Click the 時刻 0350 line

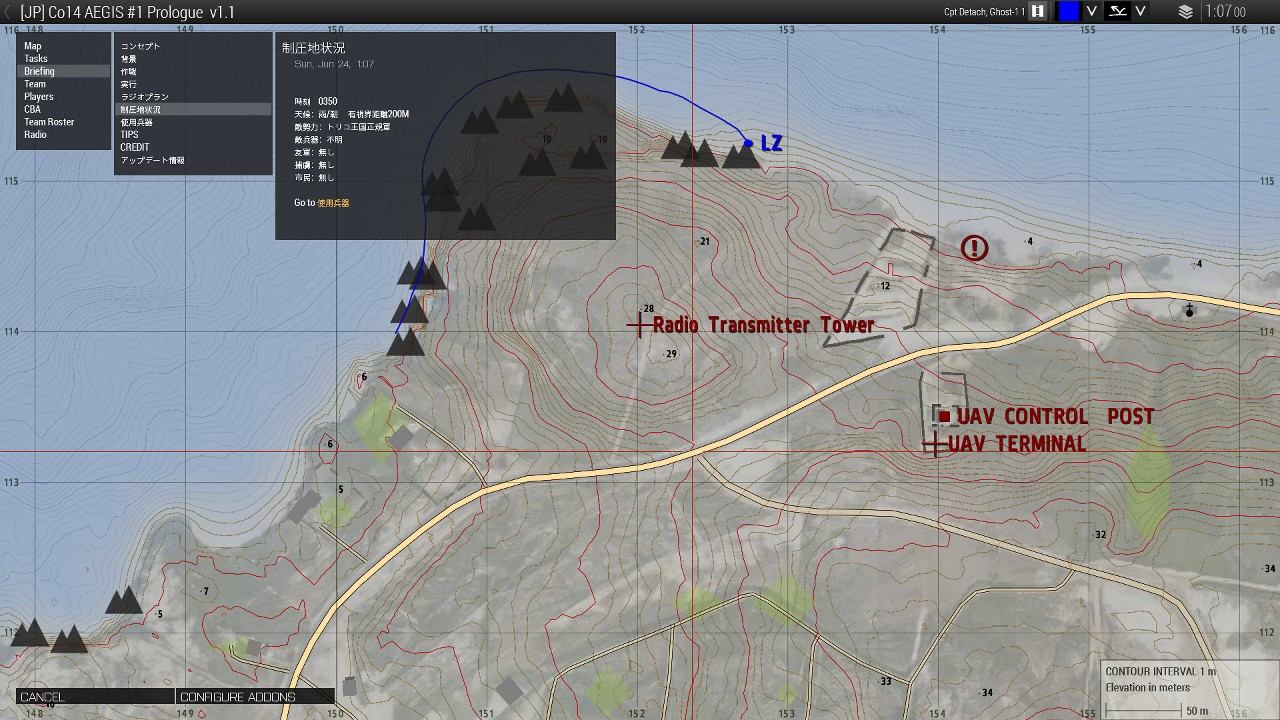[x=316, y=102]
